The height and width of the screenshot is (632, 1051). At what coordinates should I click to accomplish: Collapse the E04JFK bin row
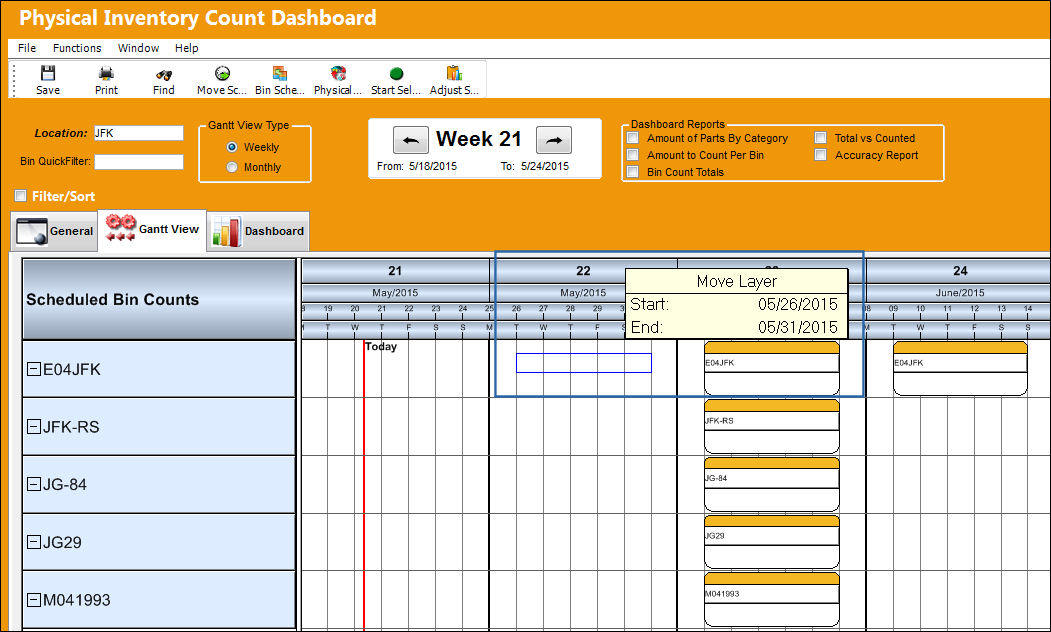tap(34, 369)
